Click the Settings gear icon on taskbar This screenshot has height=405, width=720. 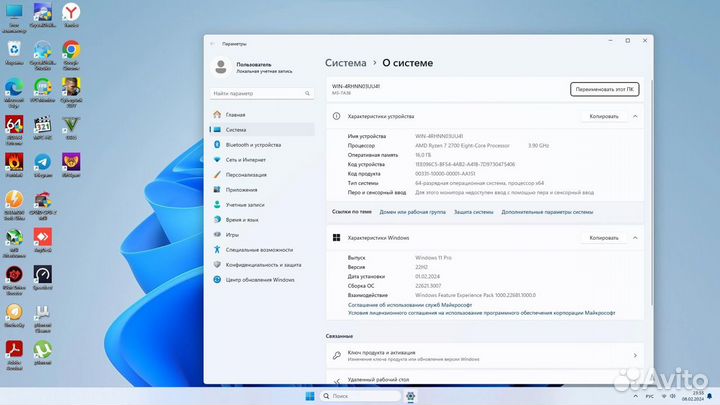[x=411, y=396]
